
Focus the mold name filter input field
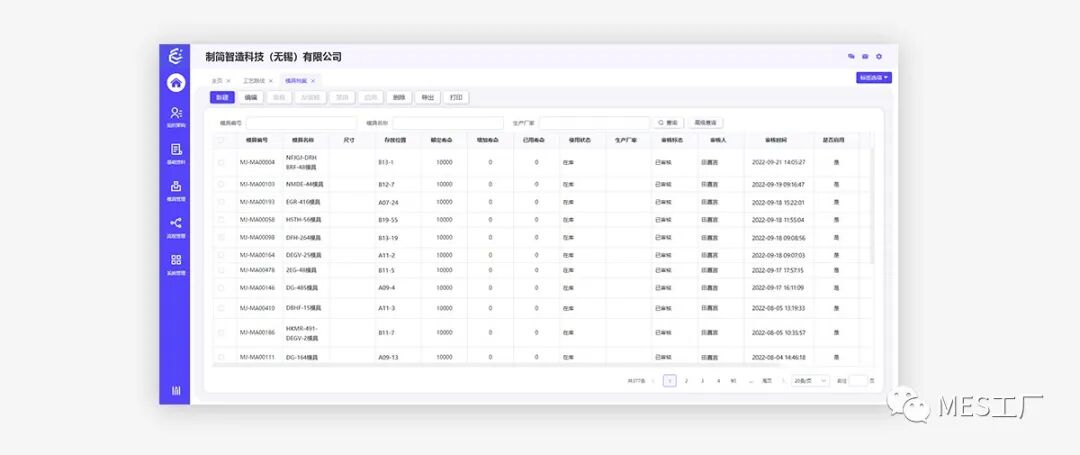tap(448, 123)
